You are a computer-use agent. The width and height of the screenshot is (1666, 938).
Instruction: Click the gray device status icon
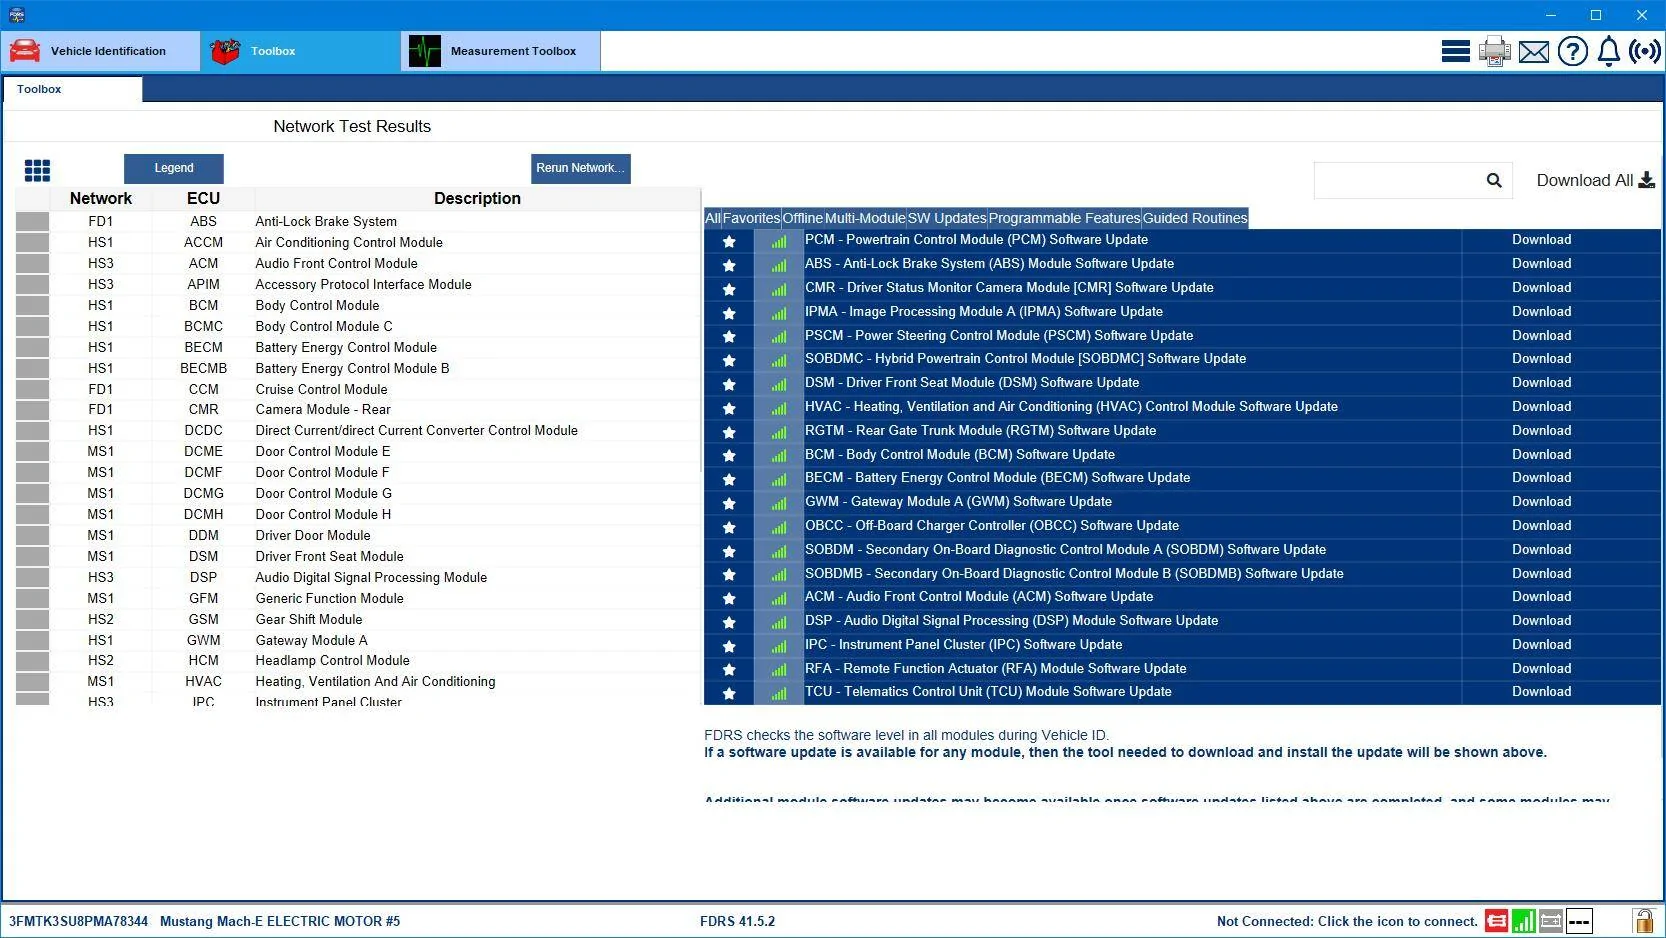coord(1551,921)
